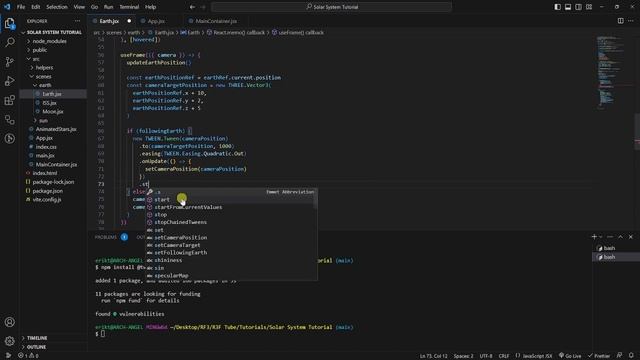The width and height of the screenshot is (640, 360).
Task: Click Ln 73, Col 12 position indicator
Action: coord(433,356)
